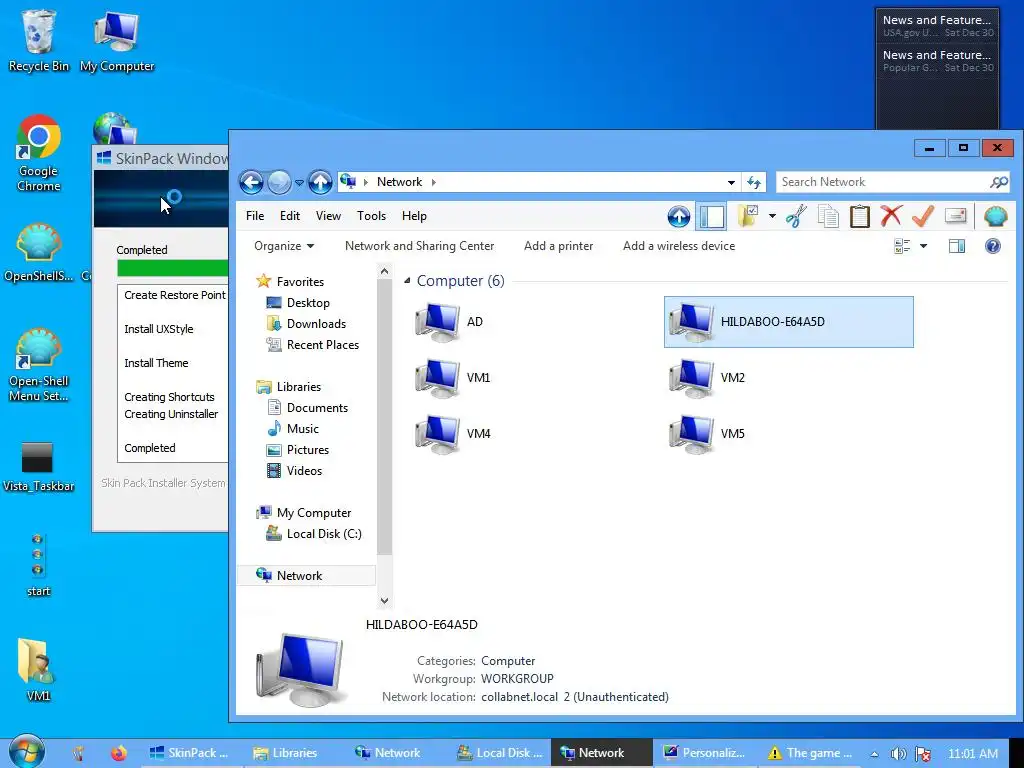
Task: Select Music library
Action: tap(302, 429)
